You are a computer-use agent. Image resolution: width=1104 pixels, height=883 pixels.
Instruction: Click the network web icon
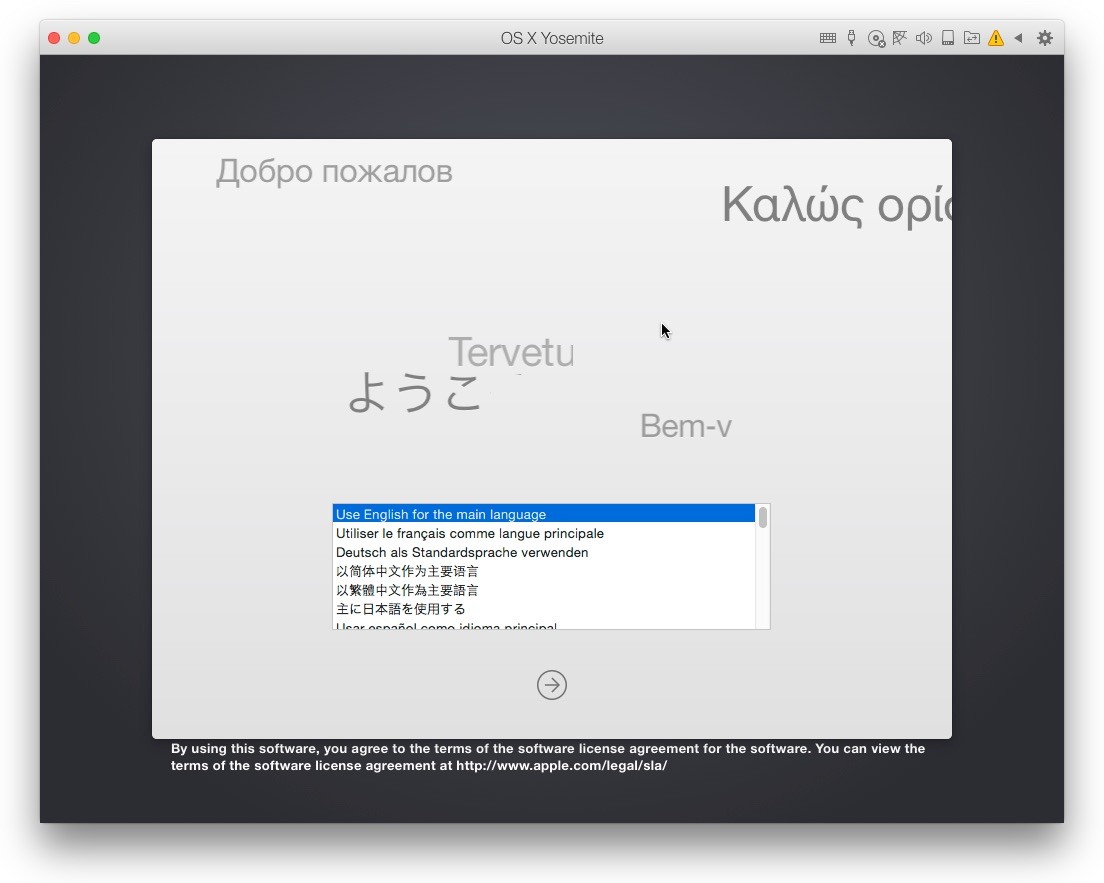tap(900, 38)
